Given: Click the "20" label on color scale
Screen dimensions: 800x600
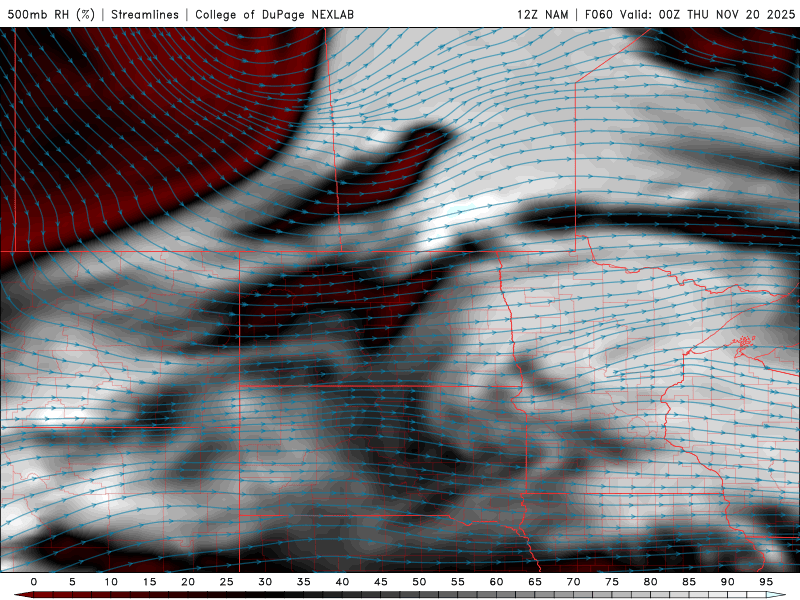Looking at the screenshot, I should [188, 582].
